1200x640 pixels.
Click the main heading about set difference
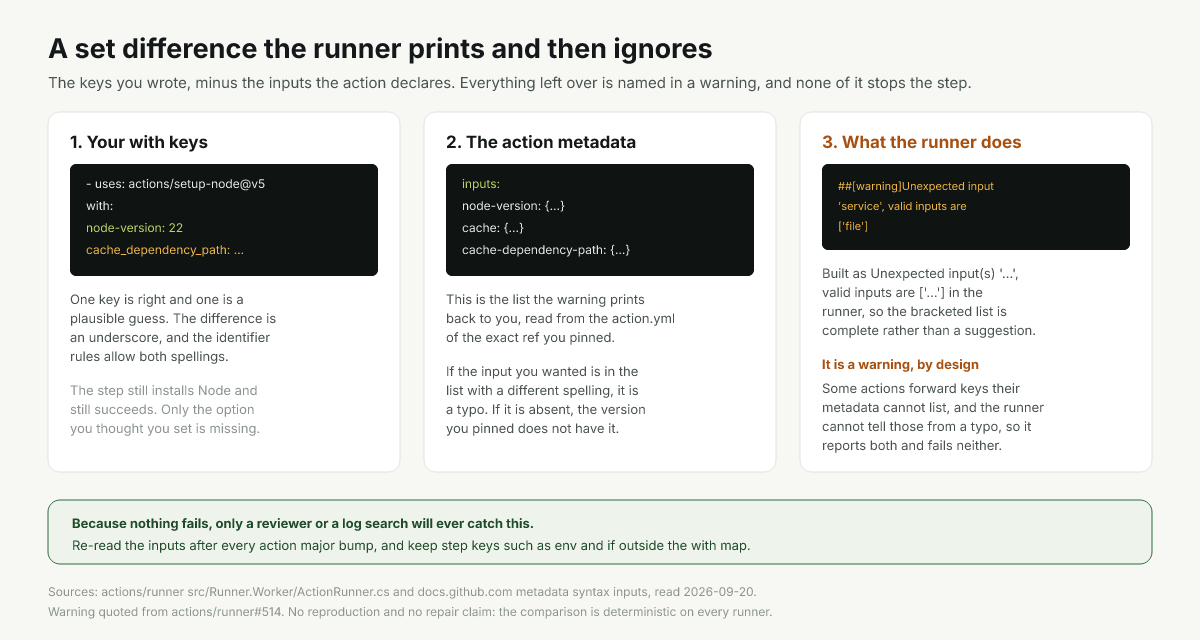[380, 48]
